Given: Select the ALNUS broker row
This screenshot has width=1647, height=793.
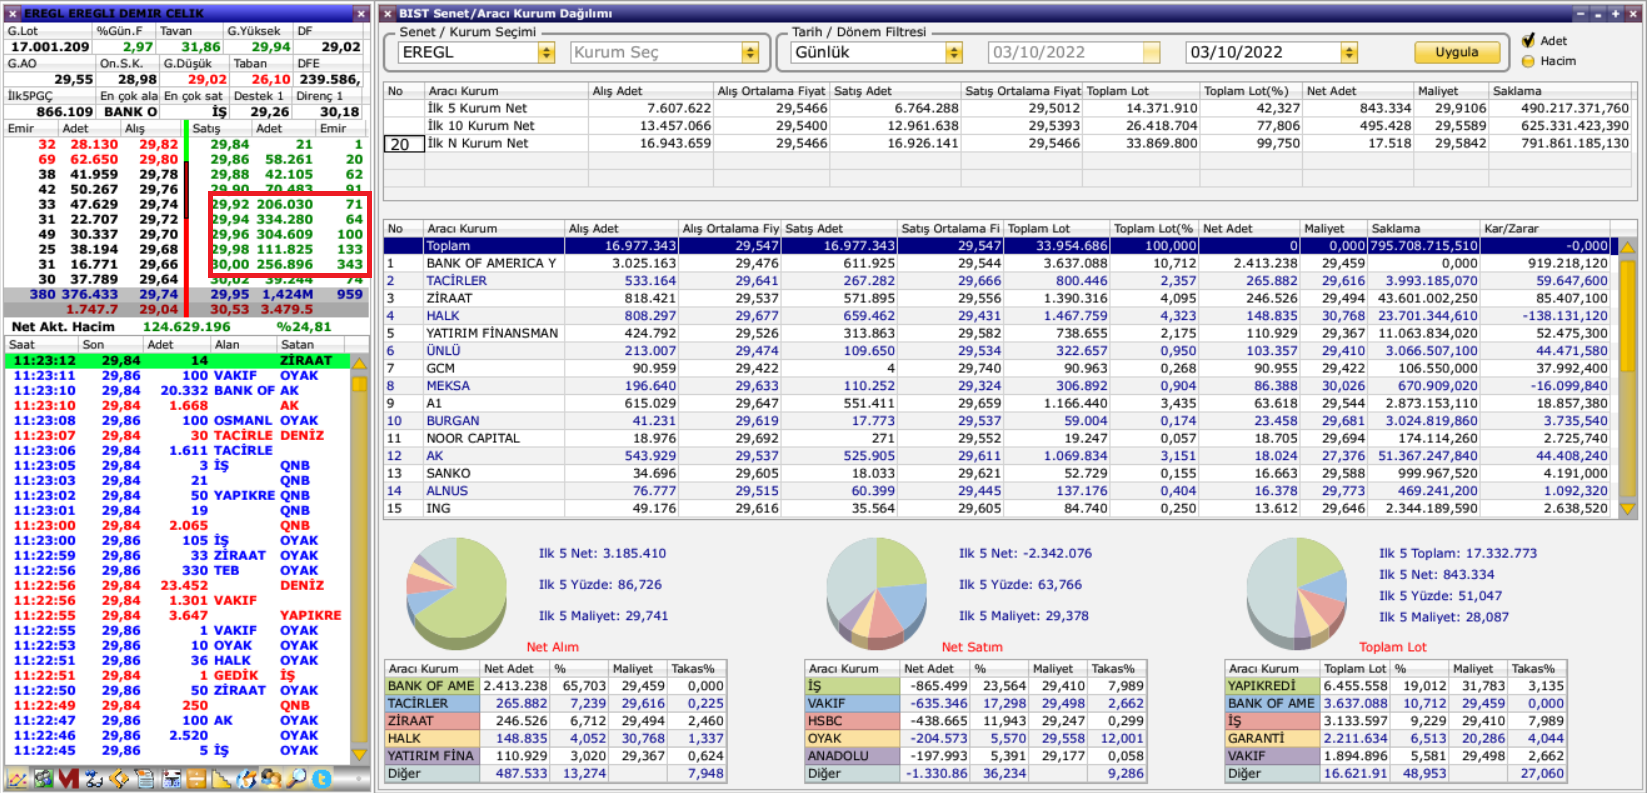Looking at the screenshot, I should (x=998, y=491).
